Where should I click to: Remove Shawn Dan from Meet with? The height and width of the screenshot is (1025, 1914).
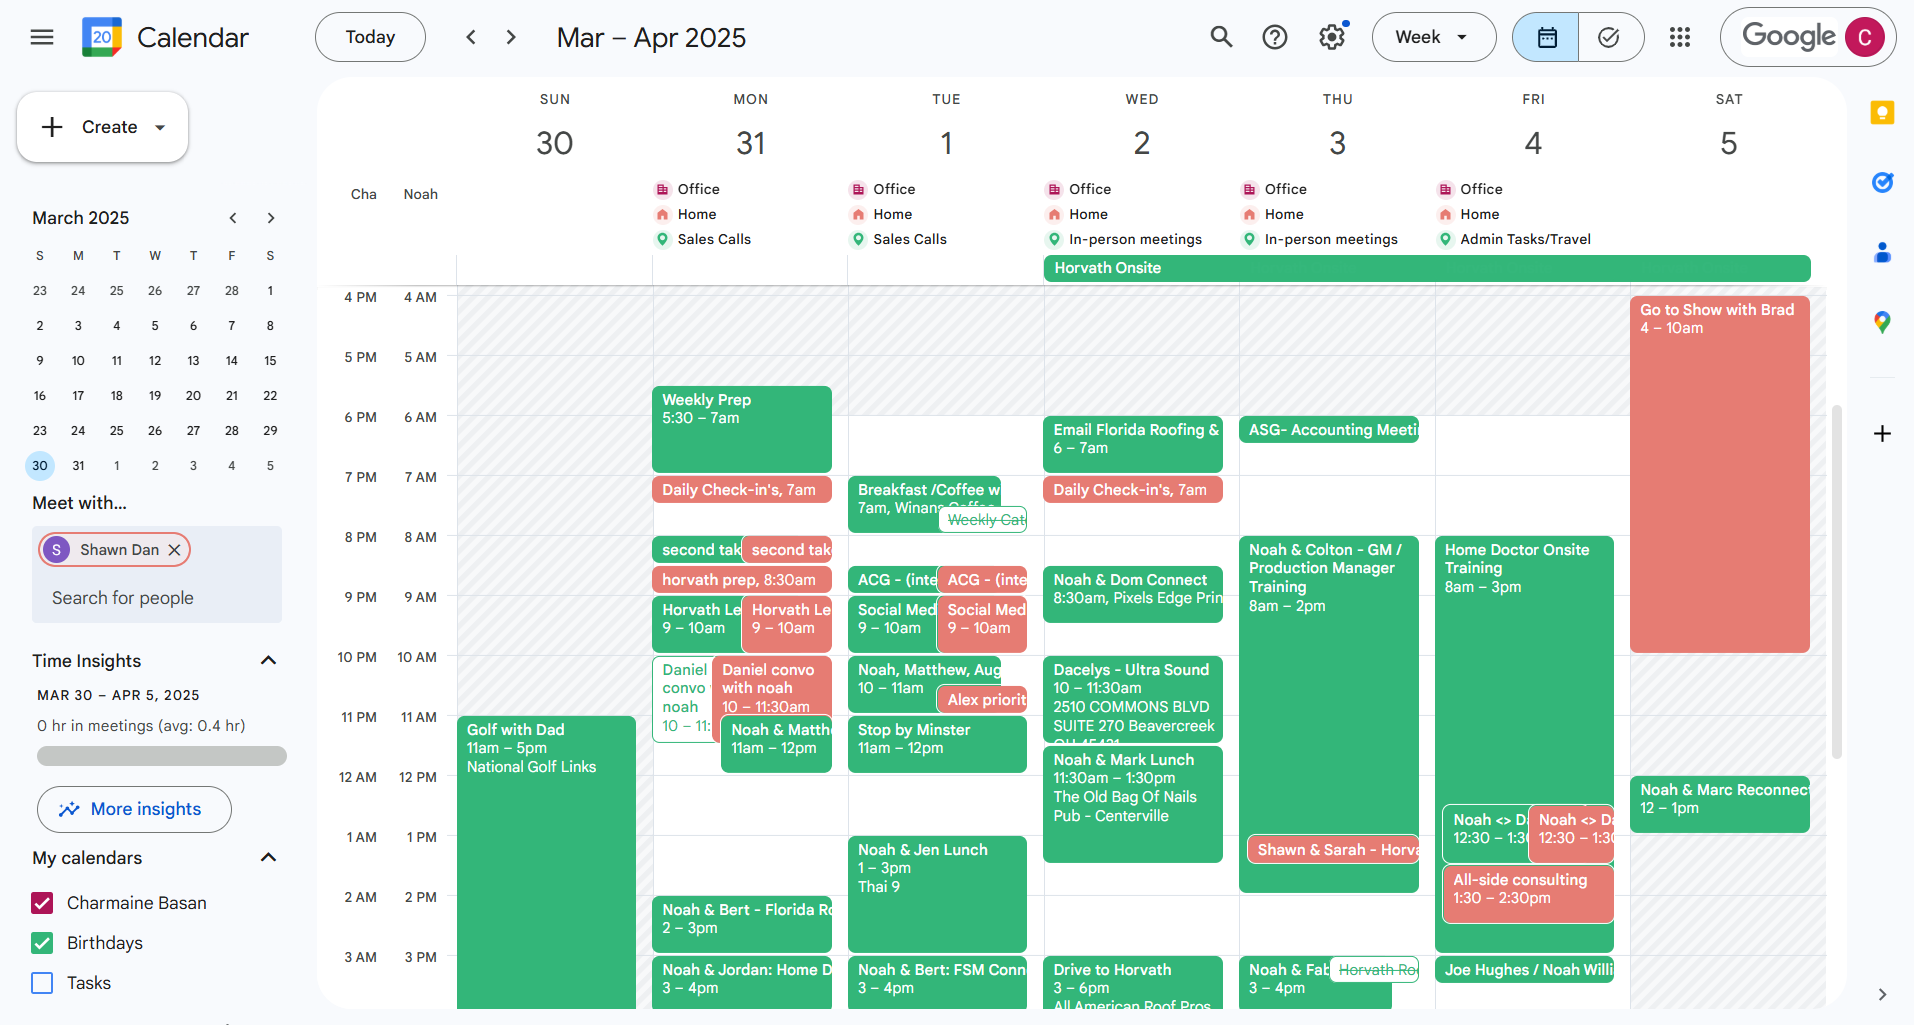[174, 550]
